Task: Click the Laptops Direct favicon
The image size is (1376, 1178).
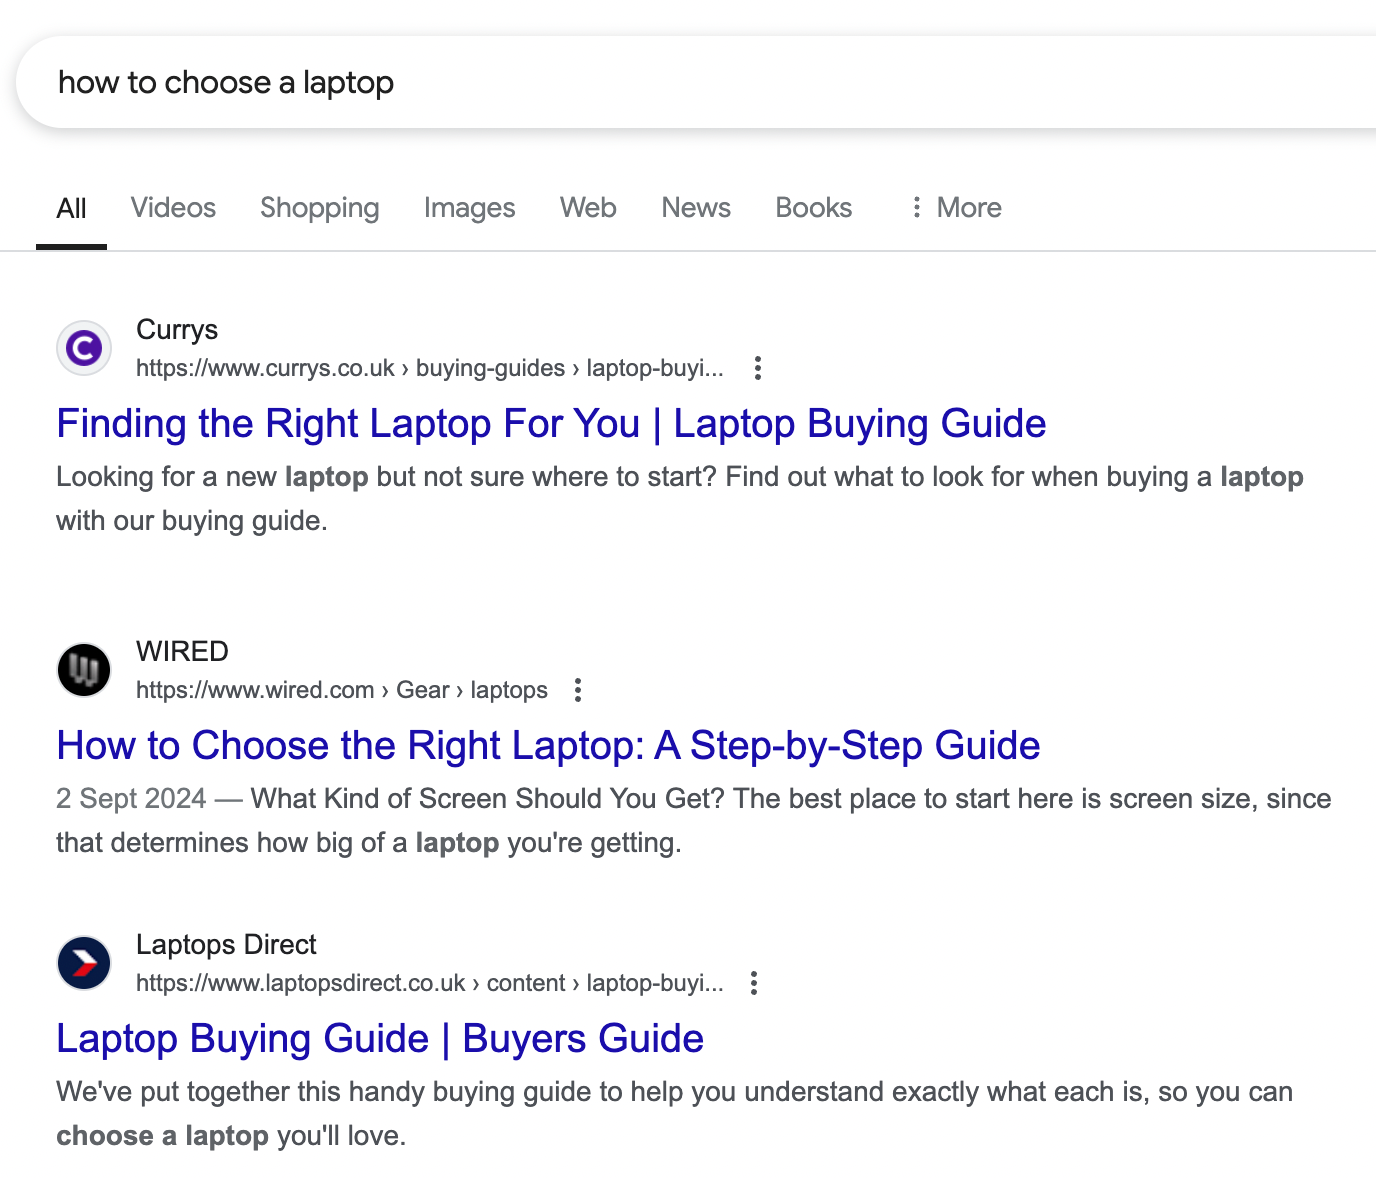Action: pos(83,962)
